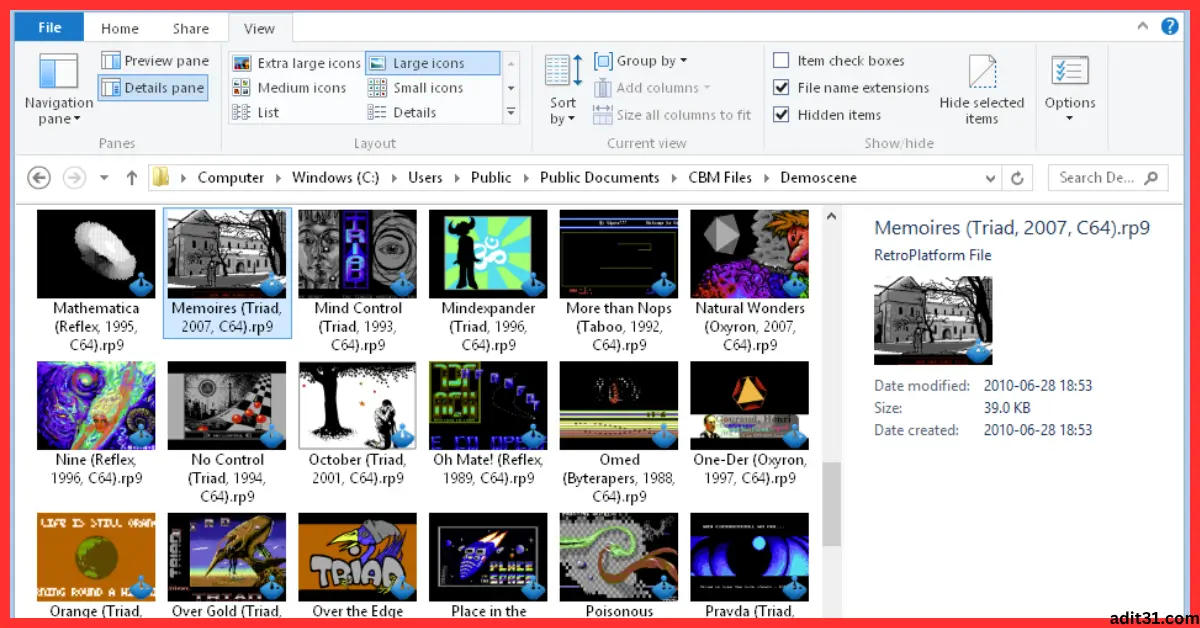Click the Date modified value in details pane
The image size is (1200, 628).
point(1038,386)
